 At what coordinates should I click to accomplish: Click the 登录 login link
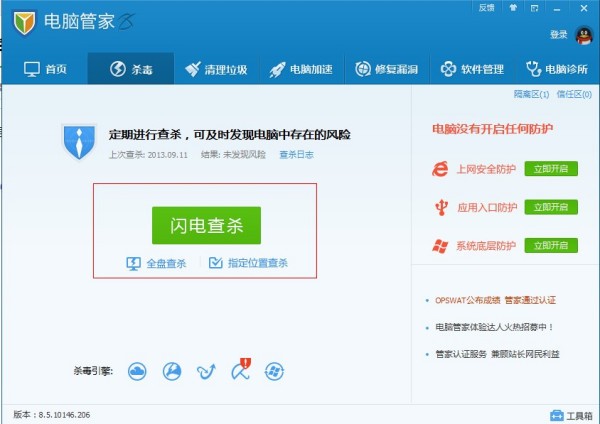click(559, 34)
